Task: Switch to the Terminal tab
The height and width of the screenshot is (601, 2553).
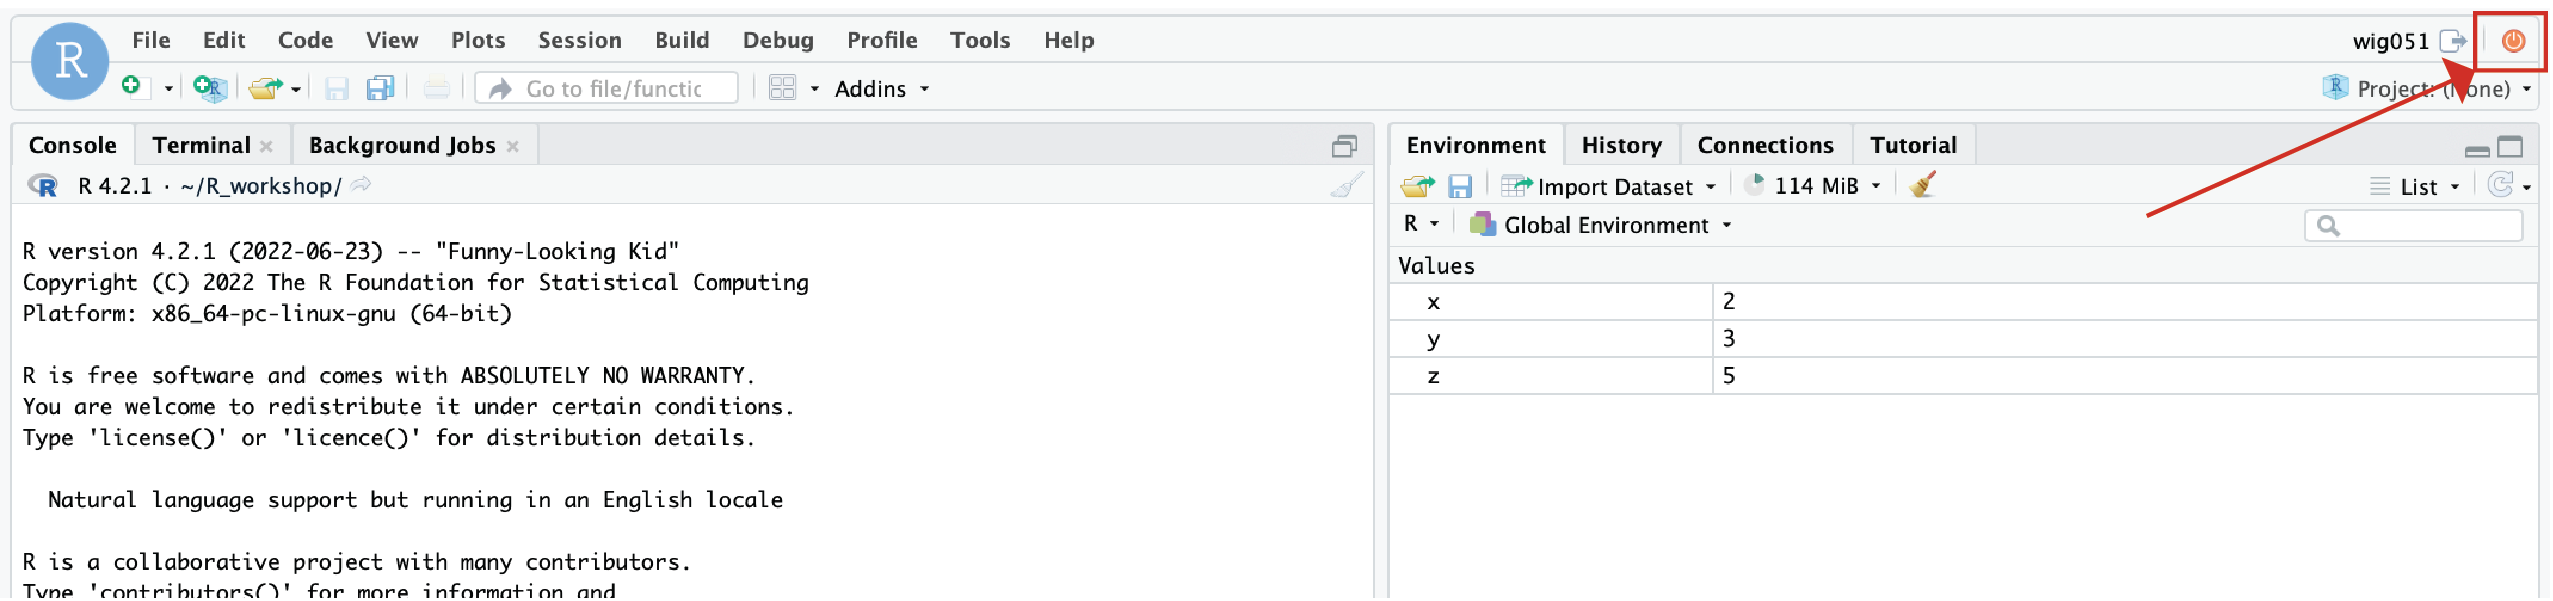Action: coord(201,145)
